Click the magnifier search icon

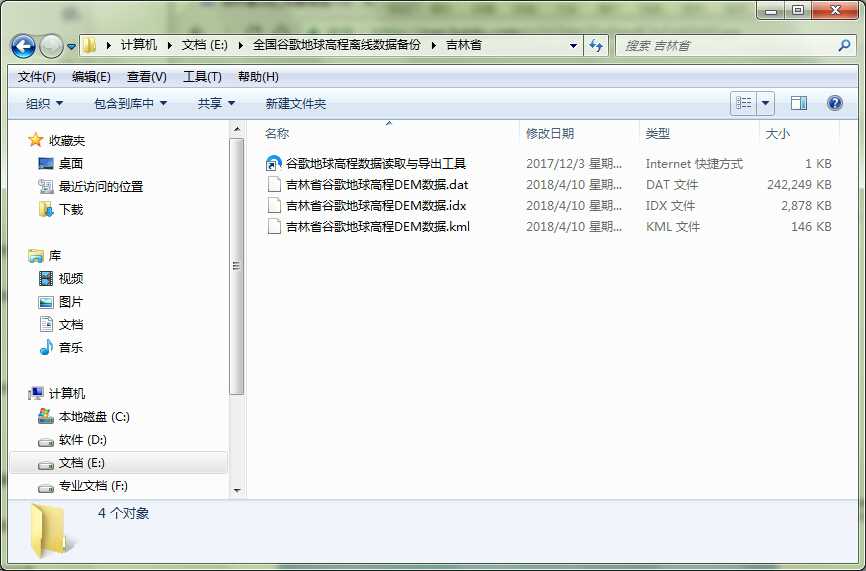[844, 45]
